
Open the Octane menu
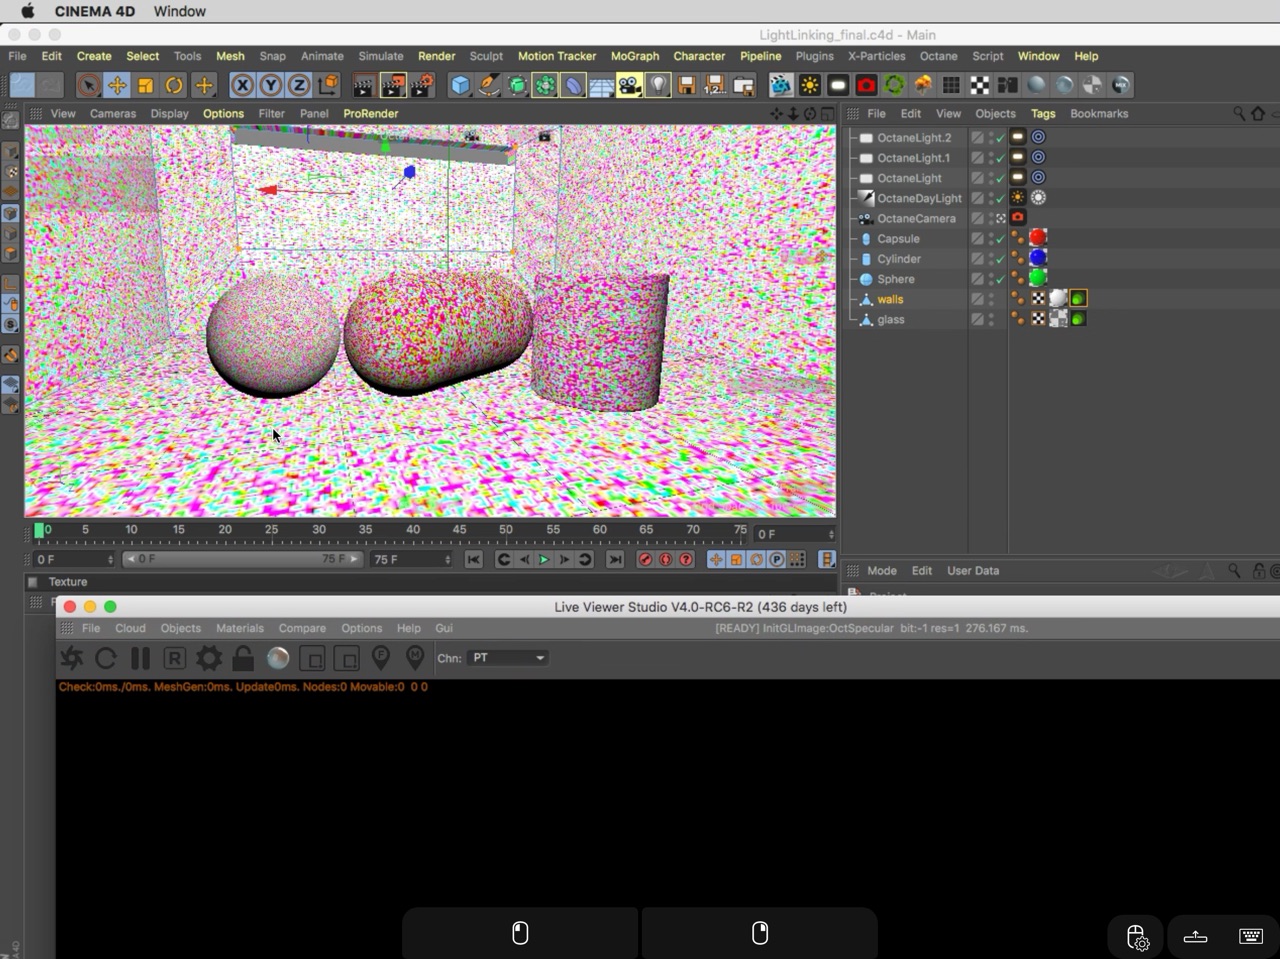(x=939, y=56)
